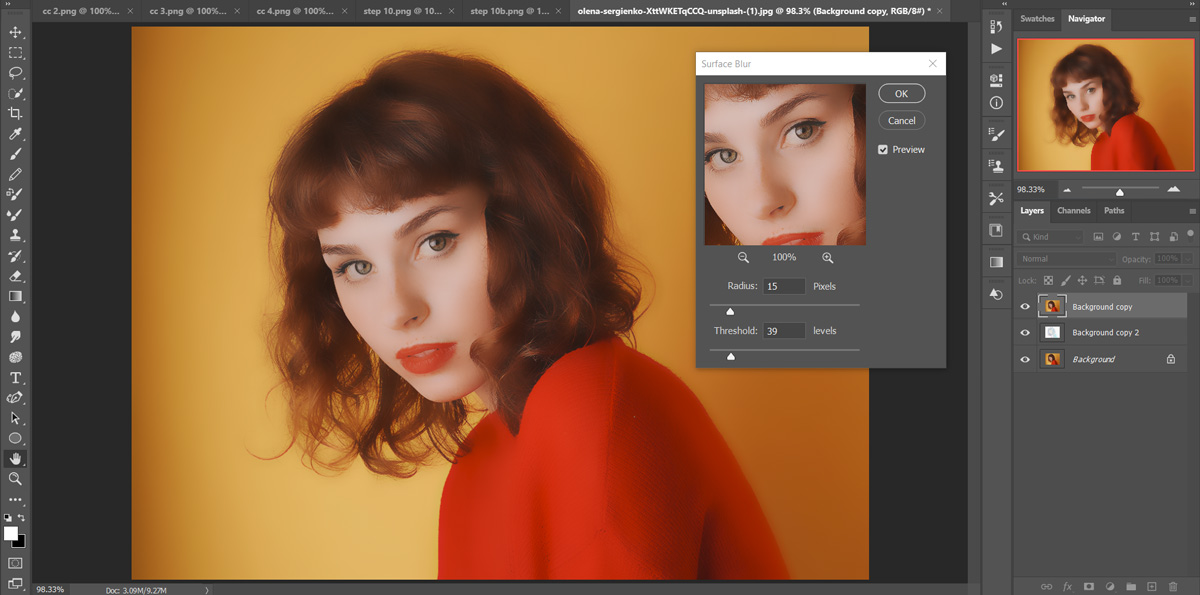Screen dimensions: 1200x595
Task: Click OK in Surface Blur dialog
Action: (x=901, y=93)
